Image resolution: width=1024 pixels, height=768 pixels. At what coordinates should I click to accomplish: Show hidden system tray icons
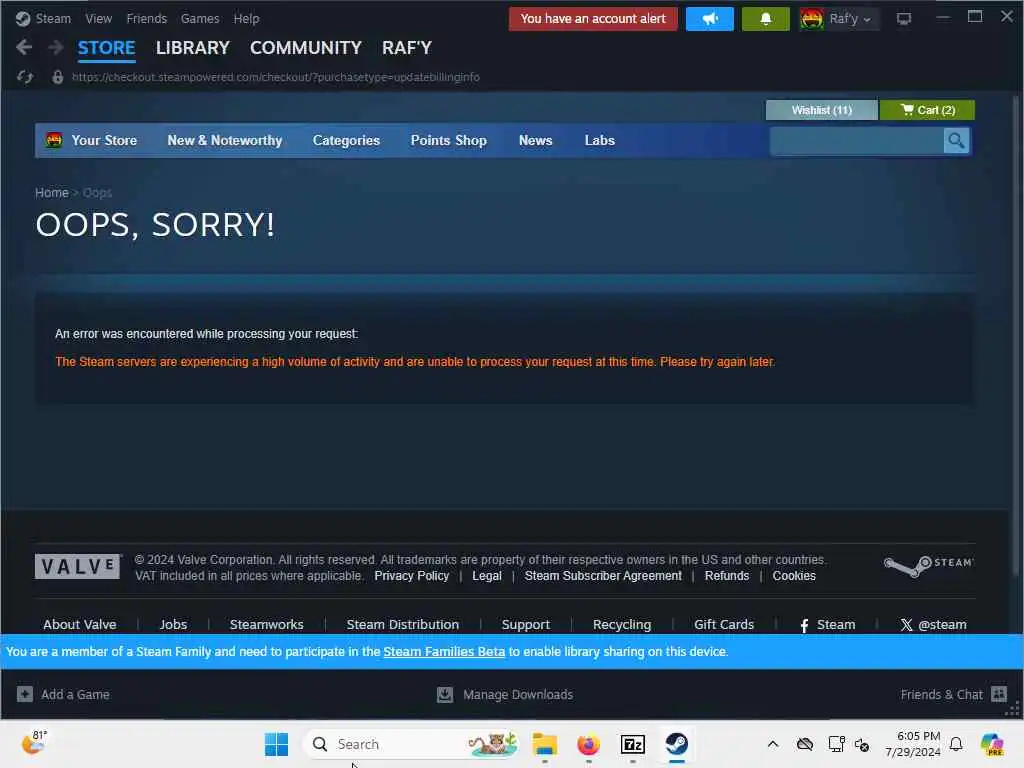point(773,744)
